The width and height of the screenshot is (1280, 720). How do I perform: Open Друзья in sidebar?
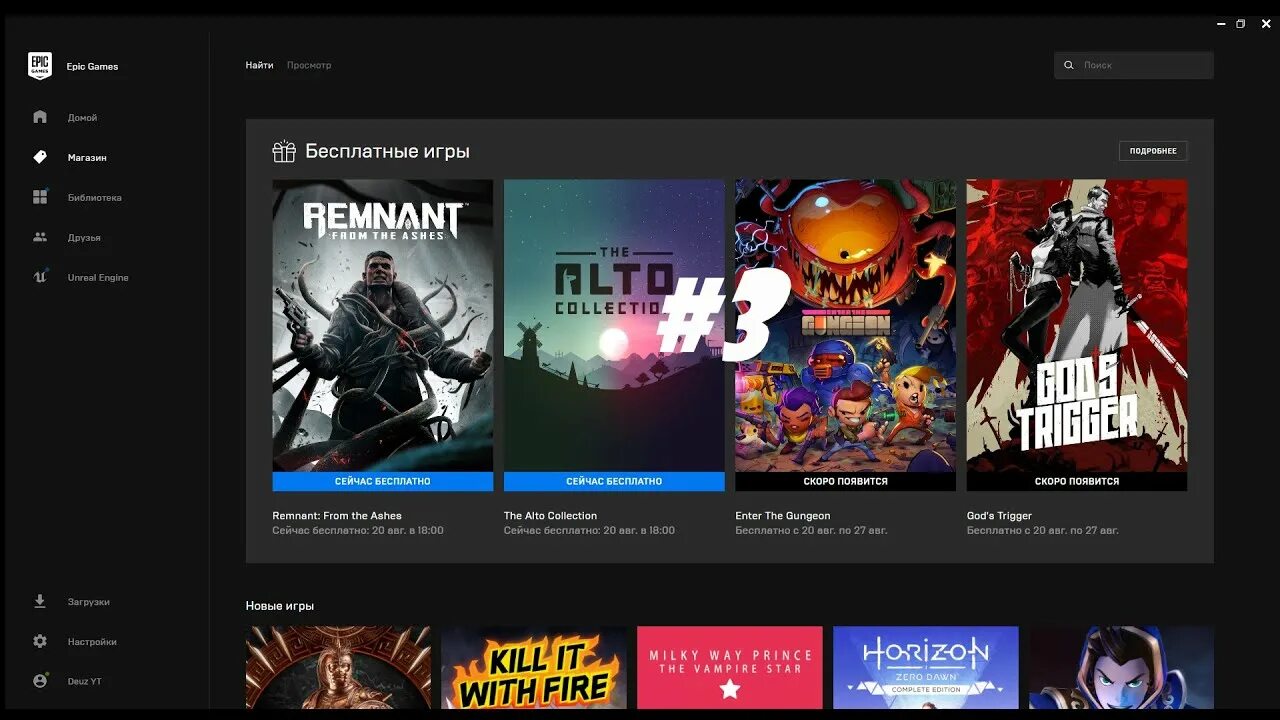84,238
